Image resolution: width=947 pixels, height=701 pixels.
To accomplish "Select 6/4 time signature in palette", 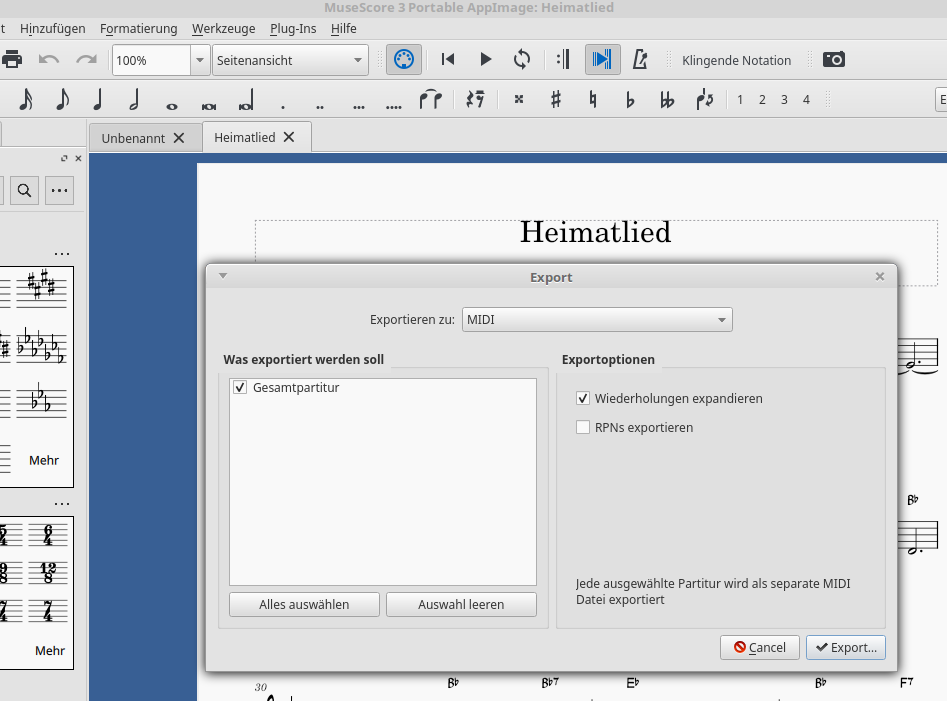I will point(48,534).
